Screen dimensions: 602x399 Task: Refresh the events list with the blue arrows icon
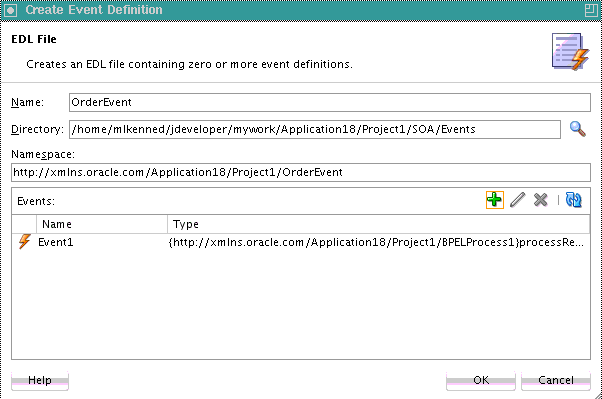574,200
